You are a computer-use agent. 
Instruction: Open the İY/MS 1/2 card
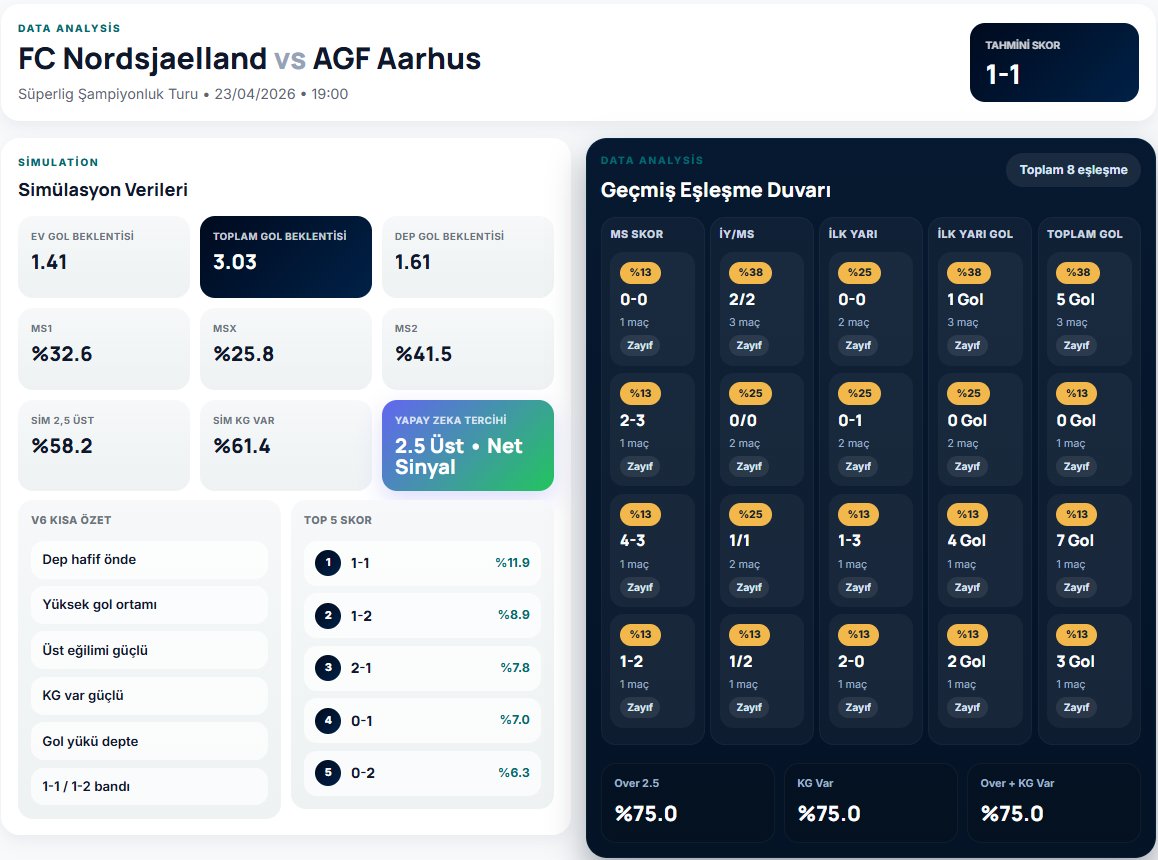coord(761,671)
